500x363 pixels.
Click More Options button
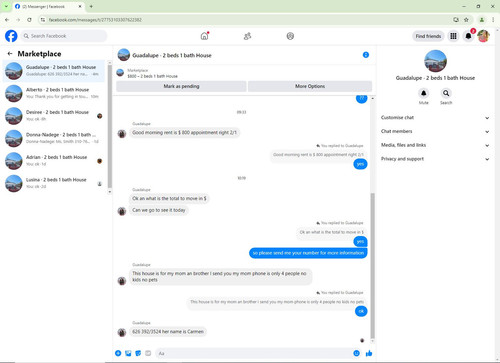coord(310,86)
